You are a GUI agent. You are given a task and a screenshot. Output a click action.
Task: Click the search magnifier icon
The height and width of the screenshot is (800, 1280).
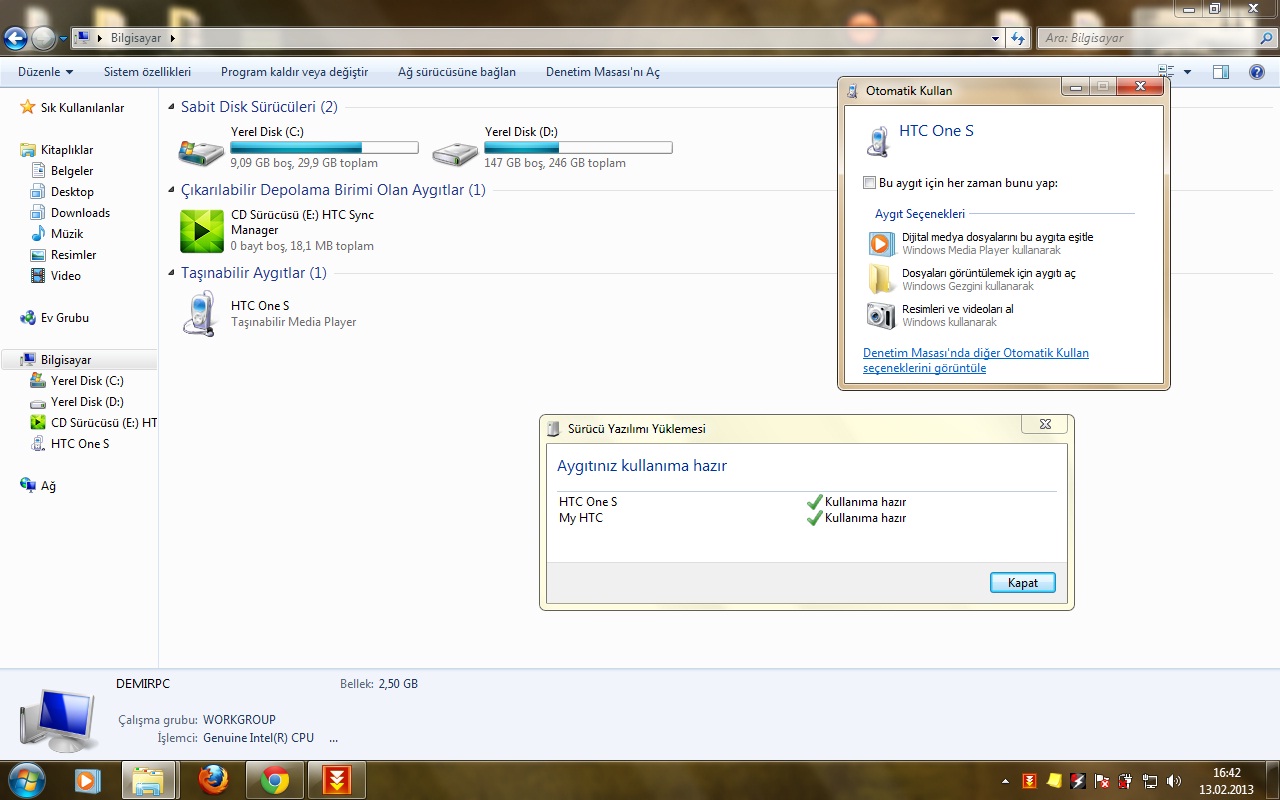[1265, 38]
